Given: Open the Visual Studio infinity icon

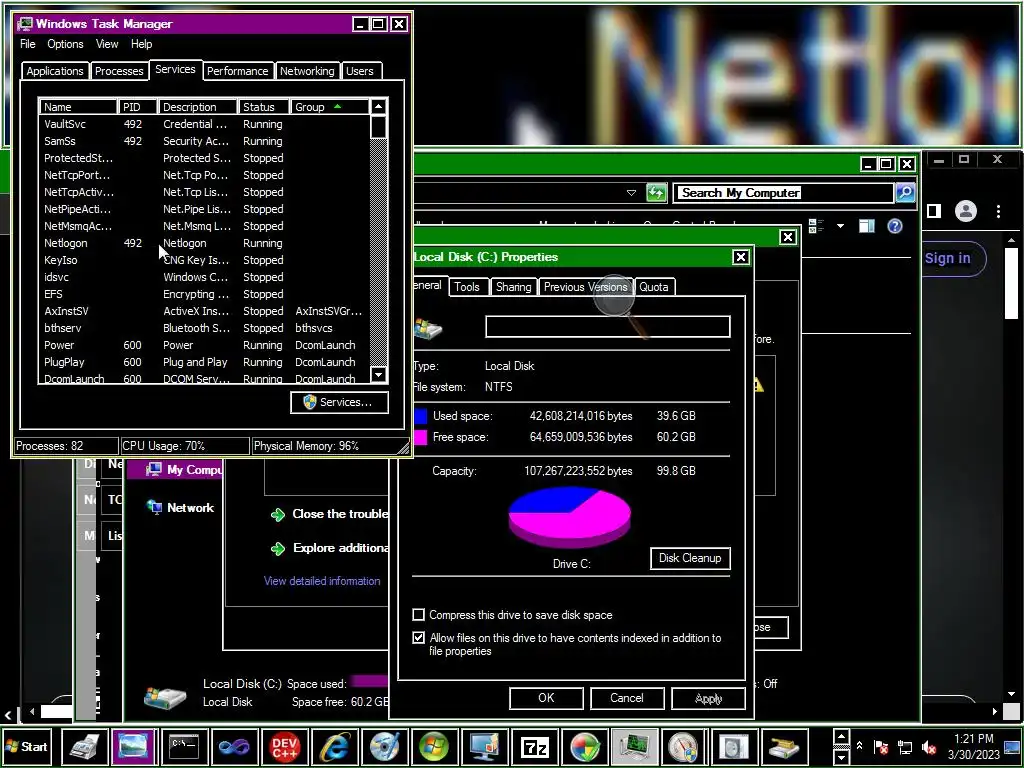Looking at the screenshot, I should (234, 746).
